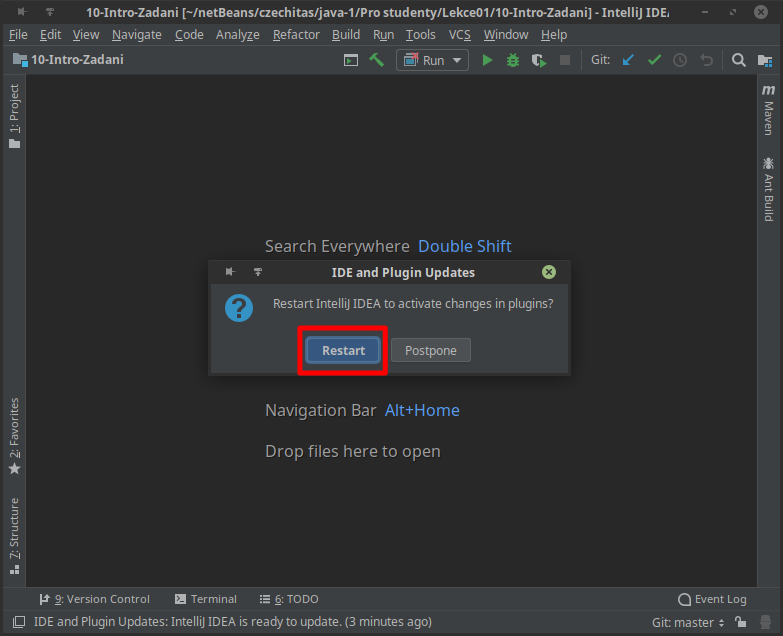Close the IDE and Plugin Updates dialog
Screen dimensions: 783x636
click(x=549, y=272)
